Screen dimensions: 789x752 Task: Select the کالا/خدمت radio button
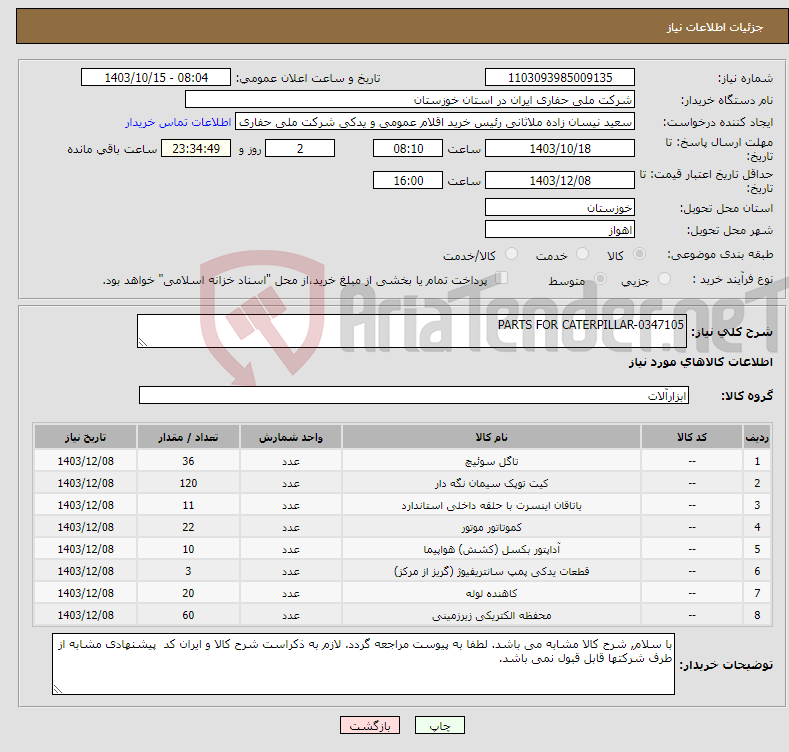[511, 254]
